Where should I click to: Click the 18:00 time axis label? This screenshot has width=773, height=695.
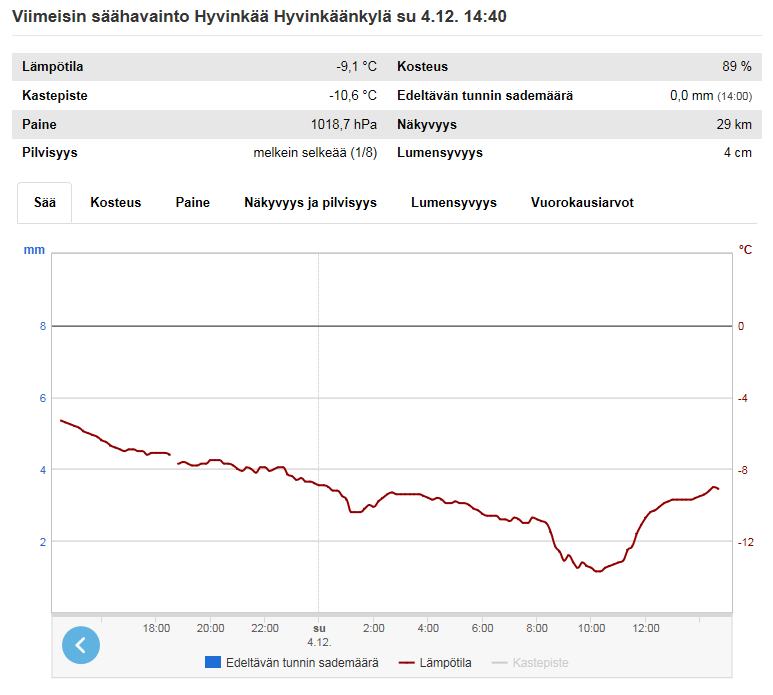[156, 628]
